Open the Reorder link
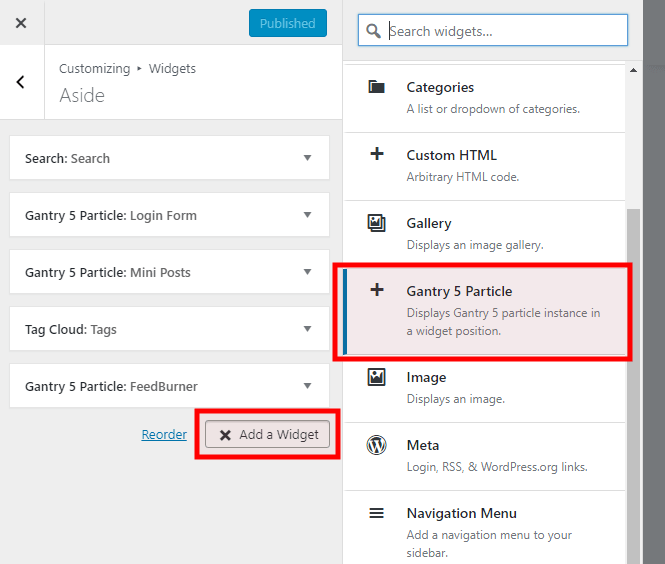The width and height of the screenshot is (665, 564). tap(164, 434)
